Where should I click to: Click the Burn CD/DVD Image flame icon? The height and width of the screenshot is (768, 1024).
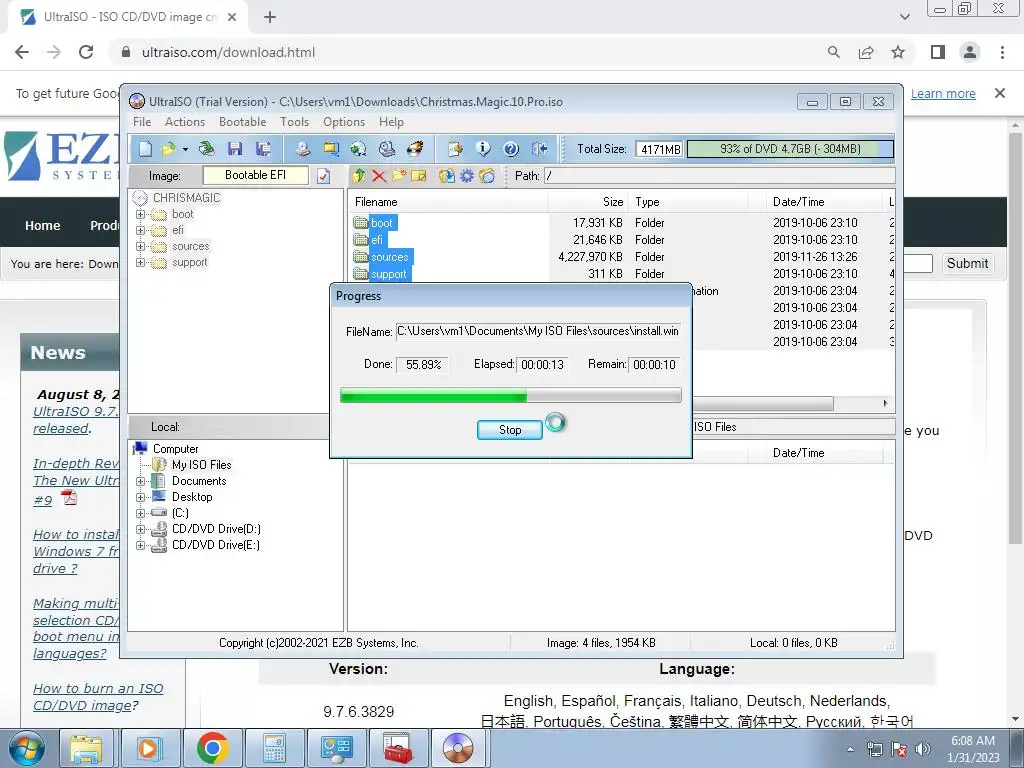point(415,149)
